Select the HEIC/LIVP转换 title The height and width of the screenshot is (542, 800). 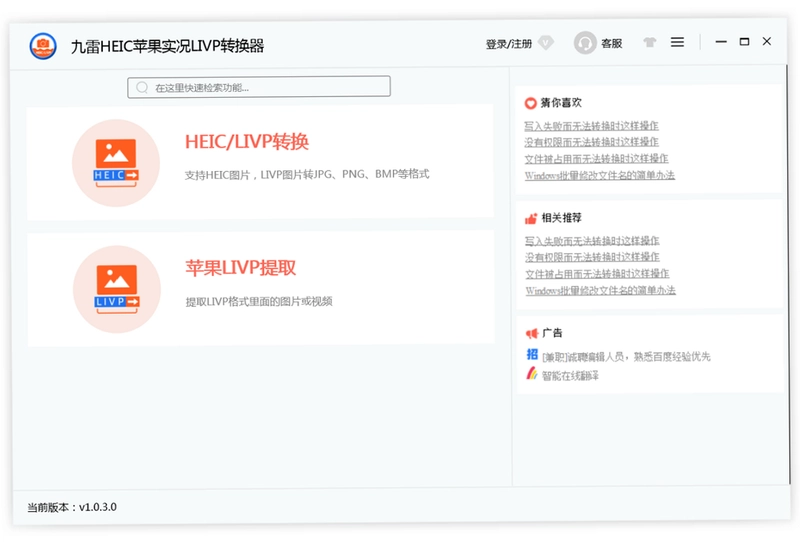coord(247,142)
